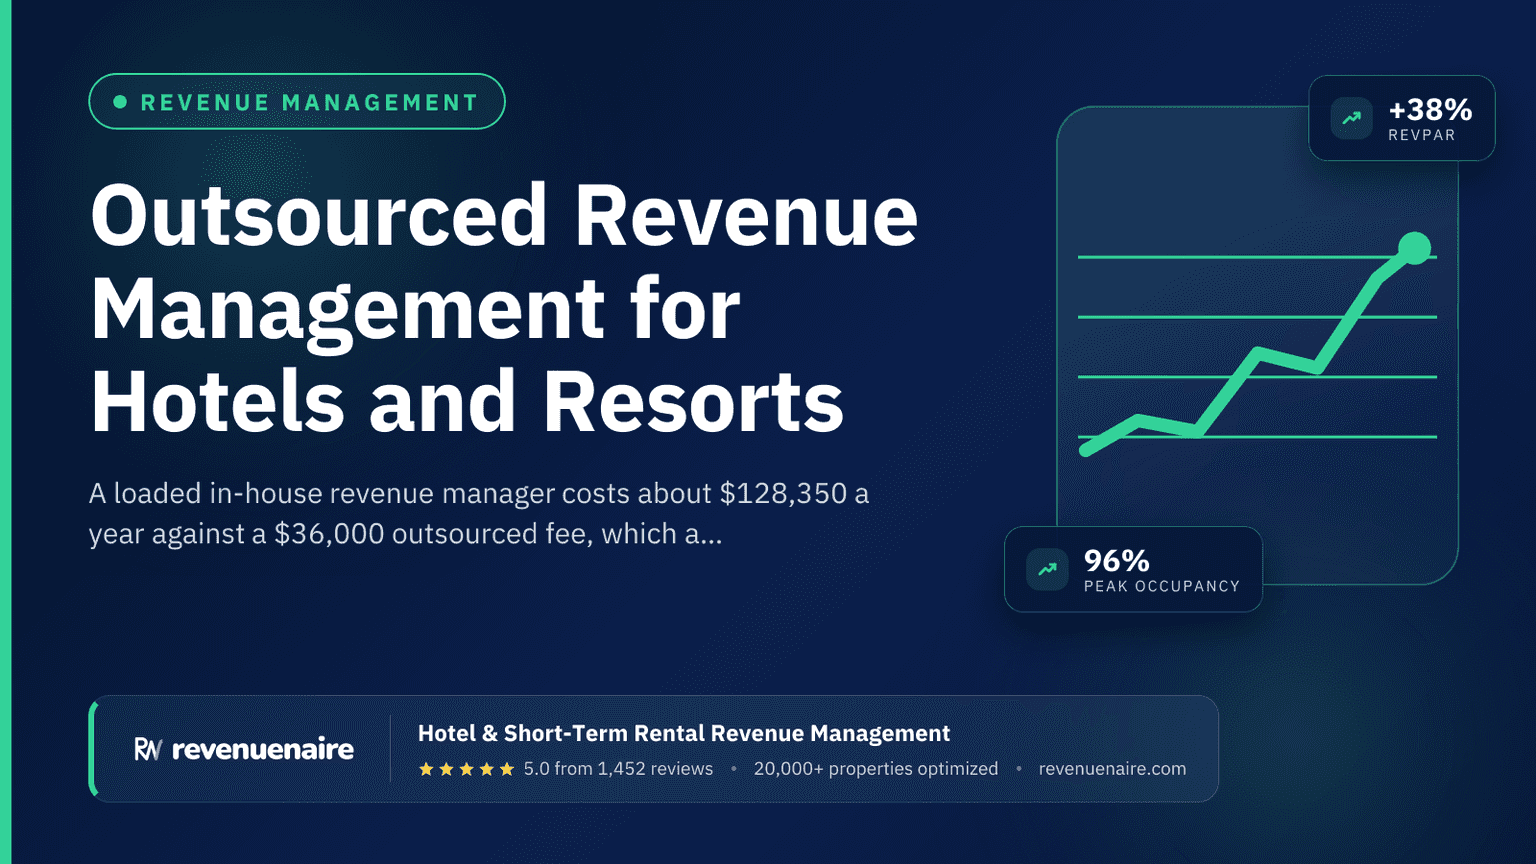Click "20,000+ properties optimized" text

pyautogui.click(x=876, y=769)
